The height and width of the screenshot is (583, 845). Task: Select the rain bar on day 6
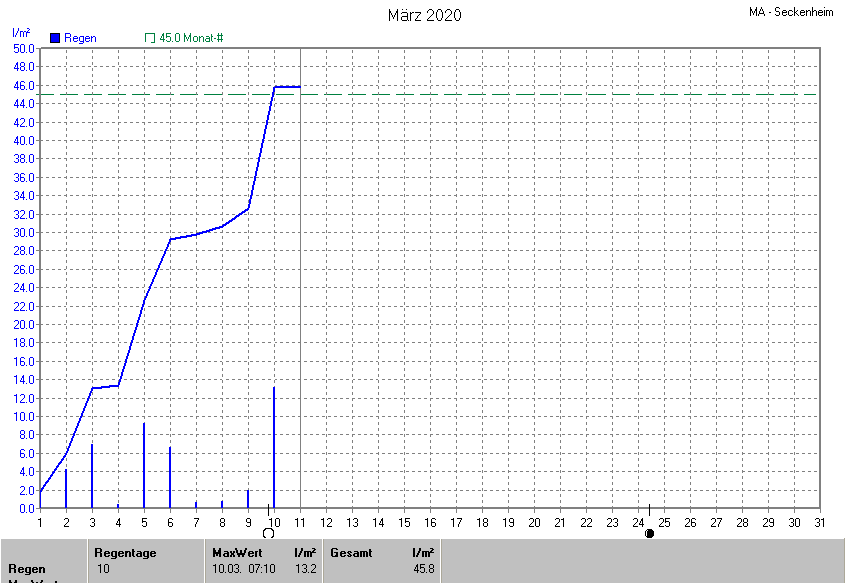(x=170, y=478)
